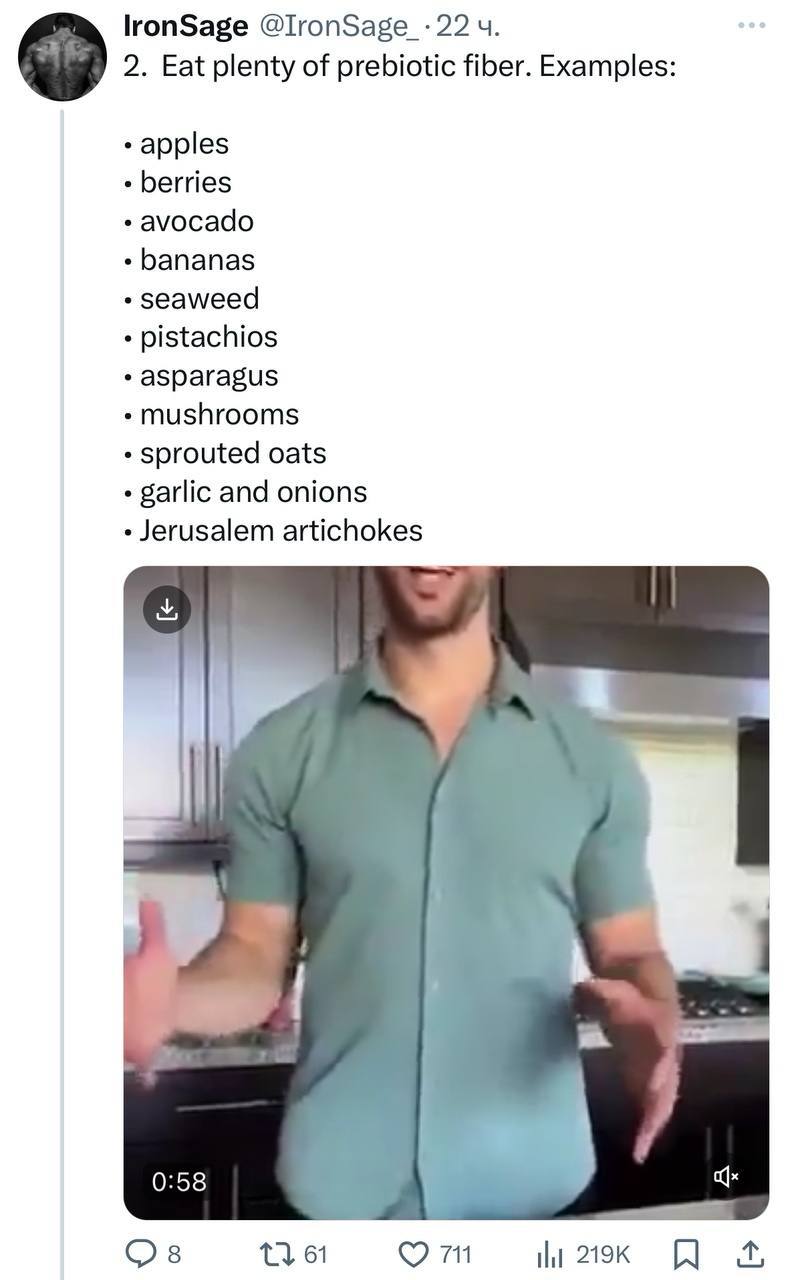Unmute the video with the speaker icon
The width and height of the screenshot is (788, 1280).
[726, 1177]
